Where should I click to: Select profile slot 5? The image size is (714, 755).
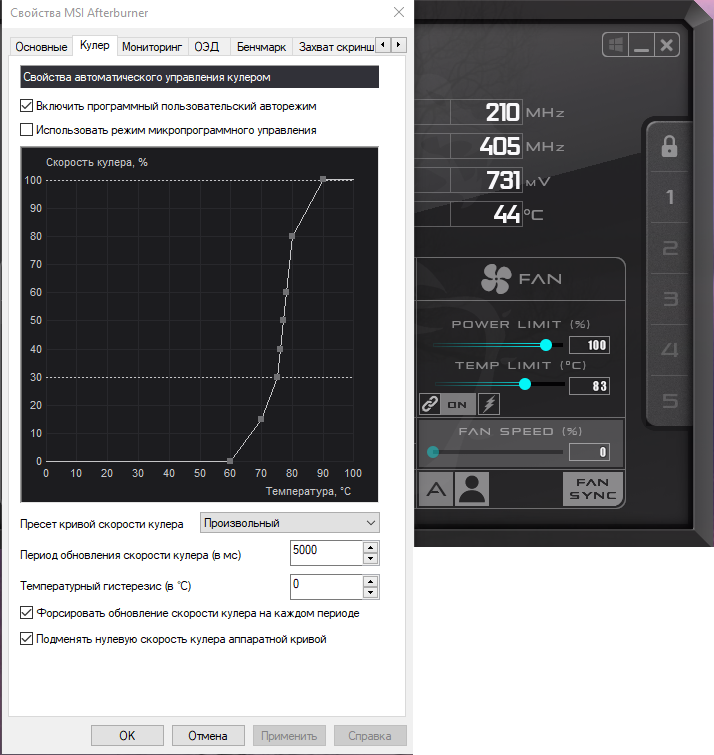tap(669, 401)
